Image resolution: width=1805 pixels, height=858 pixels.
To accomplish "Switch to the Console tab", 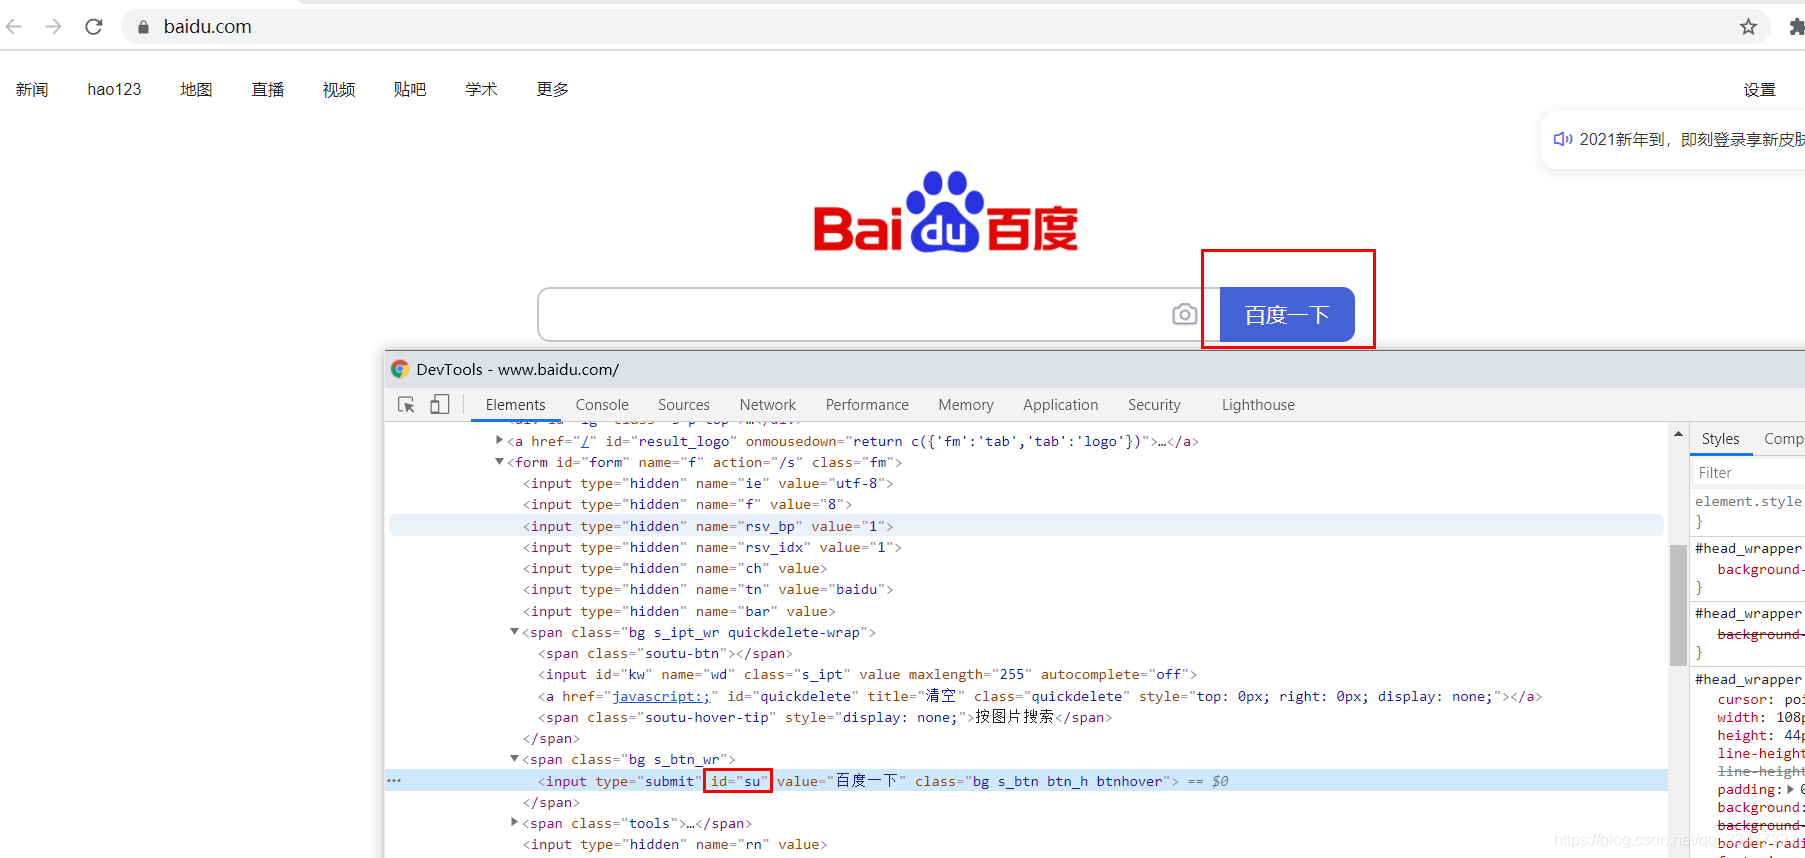I will pyautogui.click(x=602, y=405).
